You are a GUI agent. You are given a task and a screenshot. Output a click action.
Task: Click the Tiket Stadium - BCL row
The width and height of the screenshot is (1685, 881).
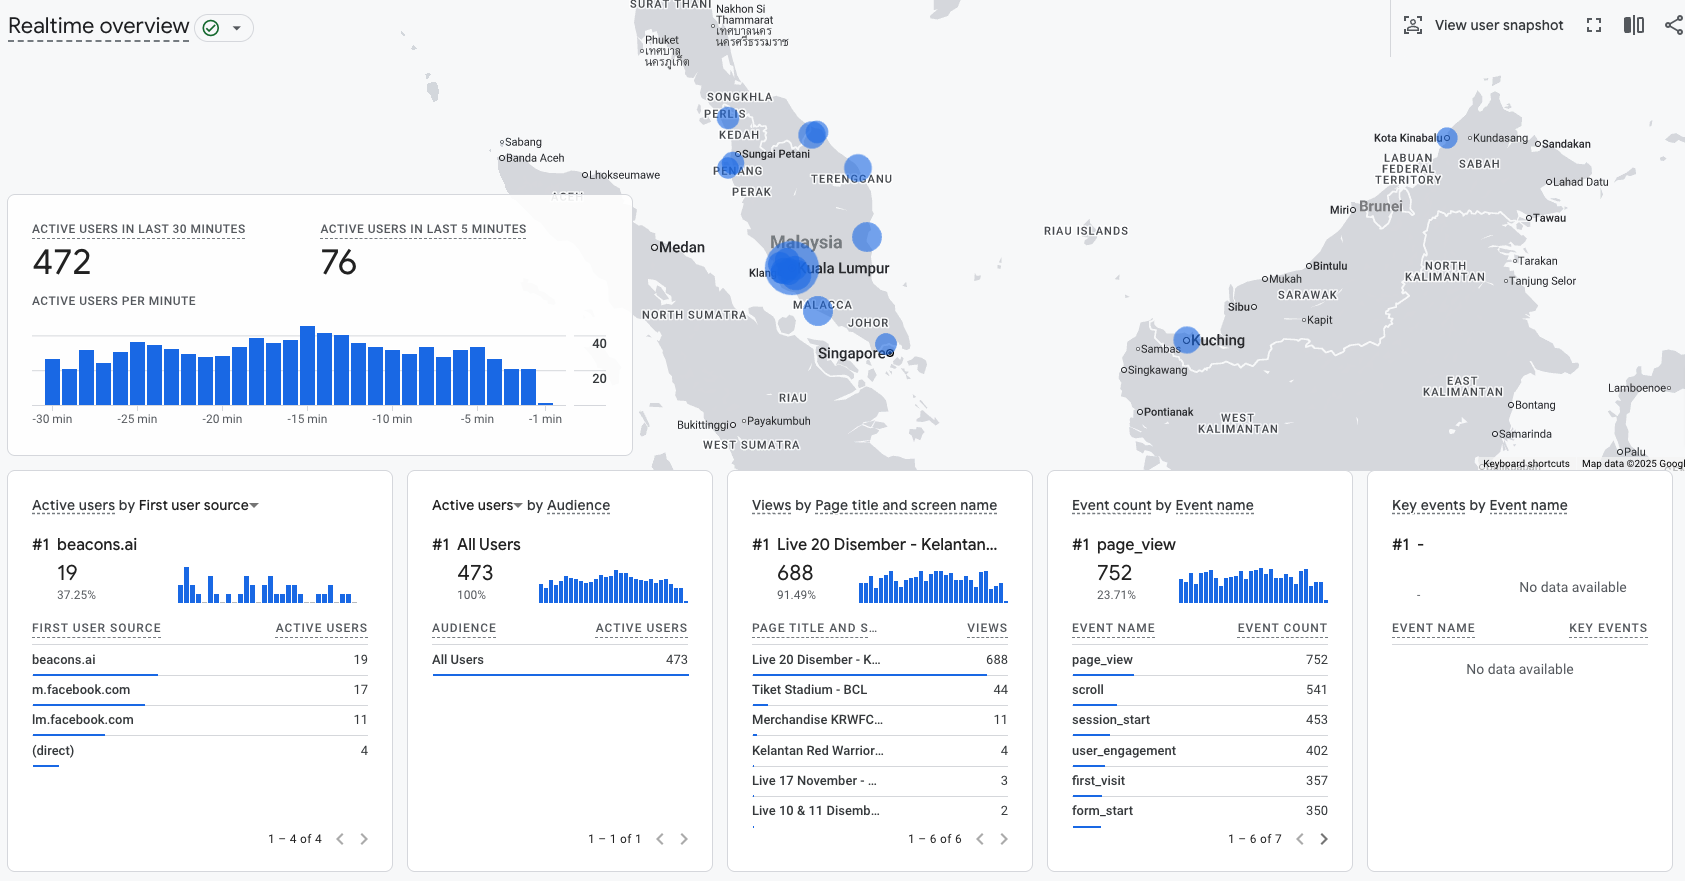(x=879, y=690)
